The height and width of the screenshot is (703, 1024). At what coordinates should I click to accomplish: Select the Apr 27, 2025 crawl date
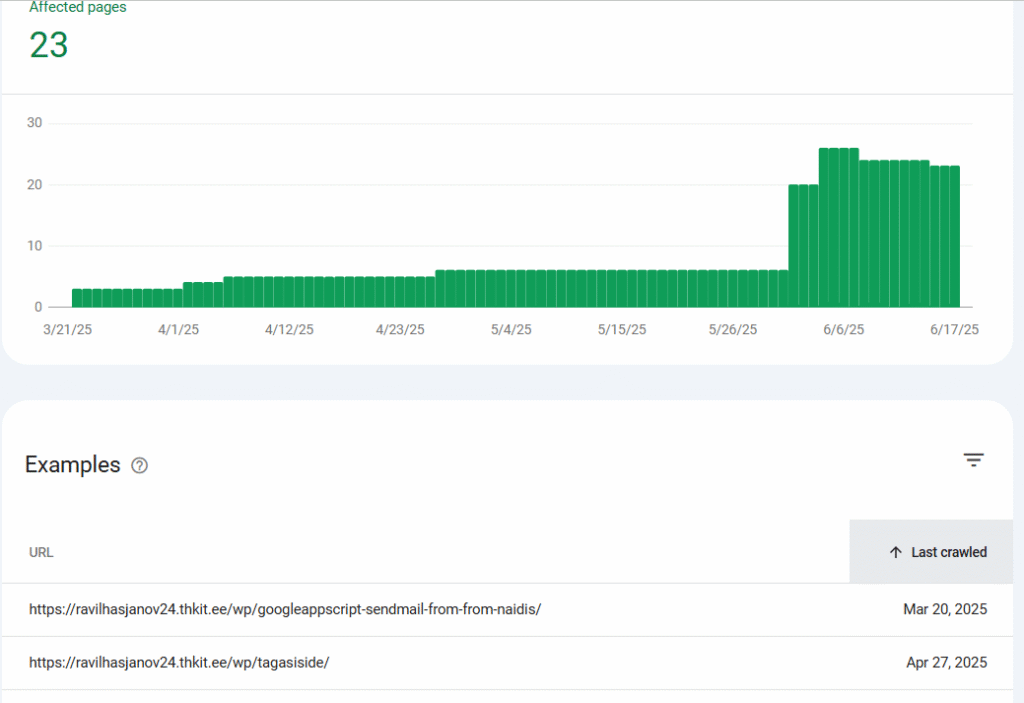946,662
